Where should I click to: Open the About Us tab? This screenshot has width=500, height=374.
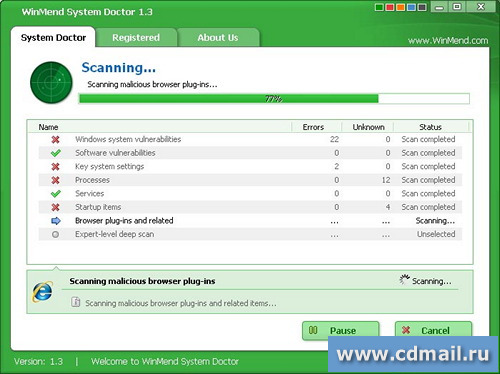pos(218,38)
